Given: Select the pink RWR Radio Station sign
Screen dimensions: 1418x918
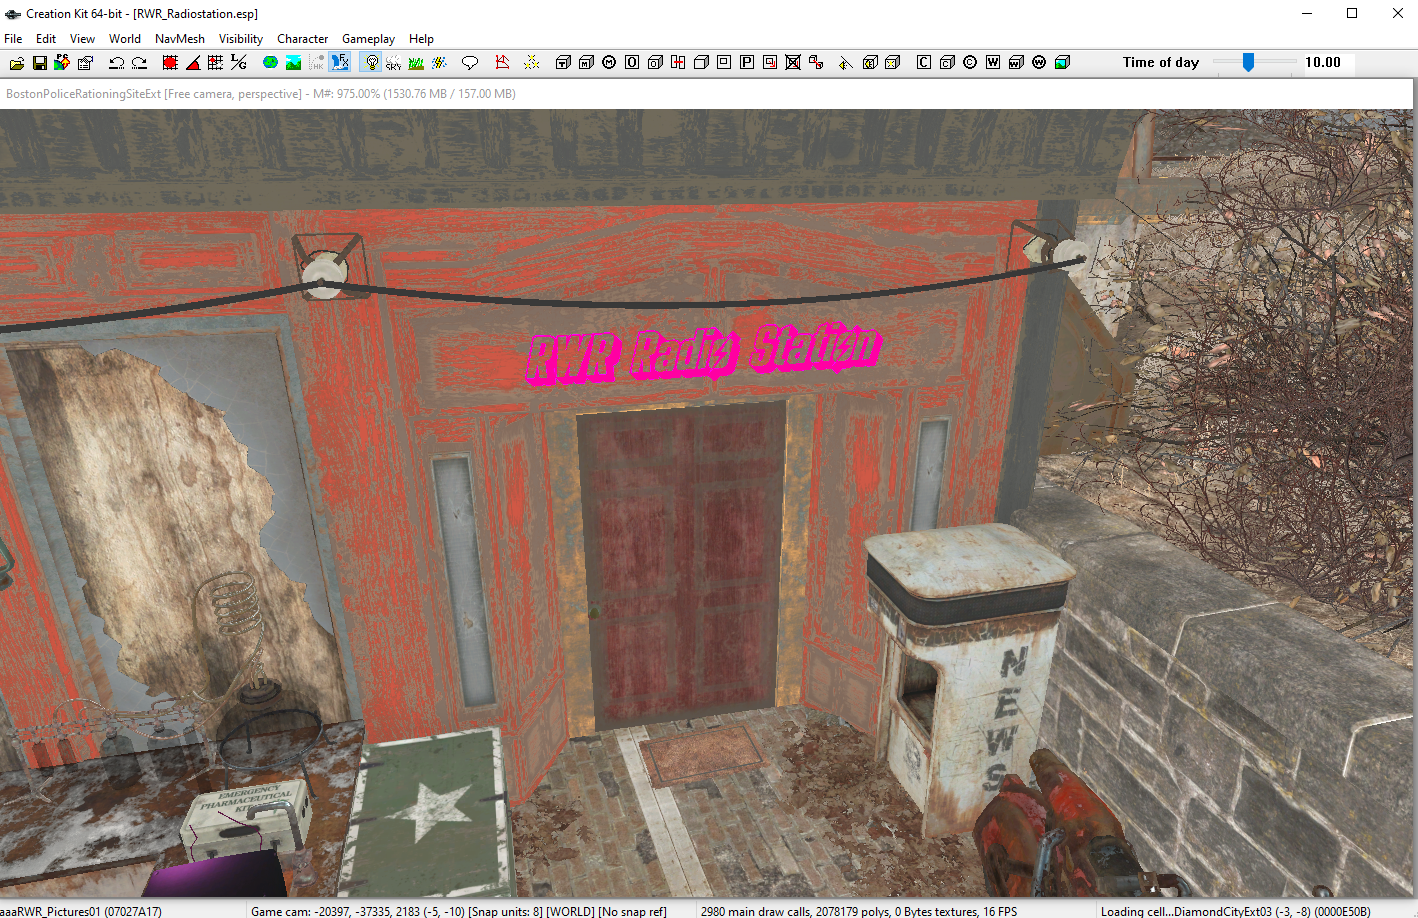Looking at the screenshot, I should pyautogui.click(x=703, y=353).
